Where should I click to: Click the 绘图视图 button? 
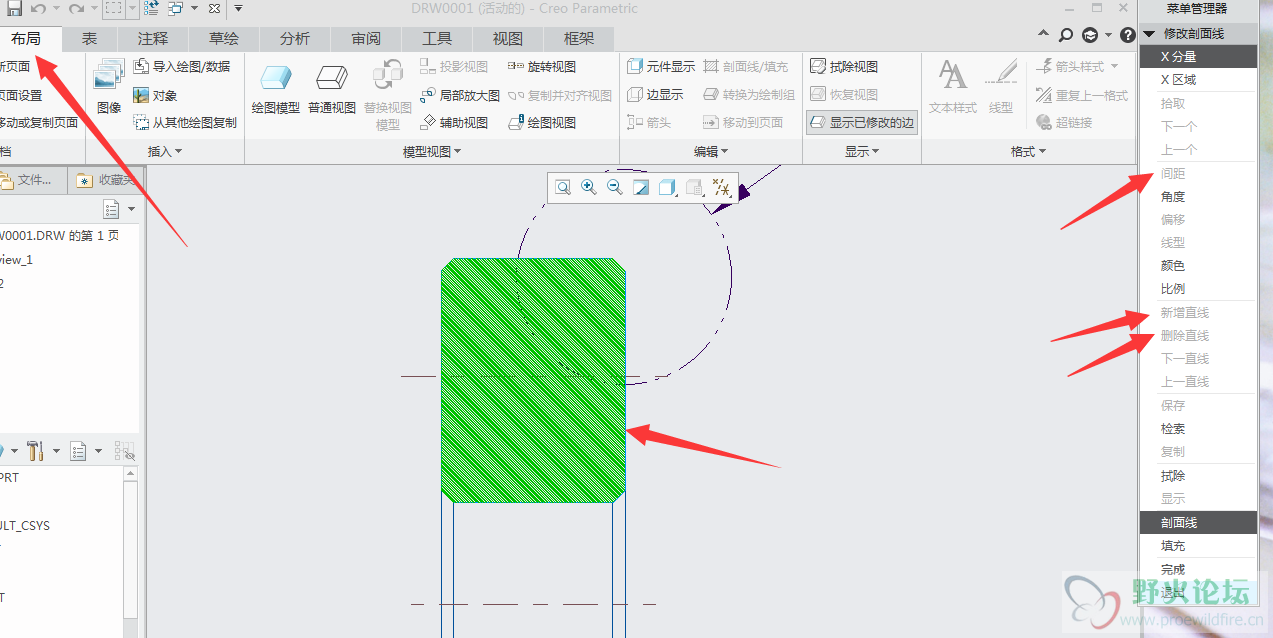tap(542, 123)
